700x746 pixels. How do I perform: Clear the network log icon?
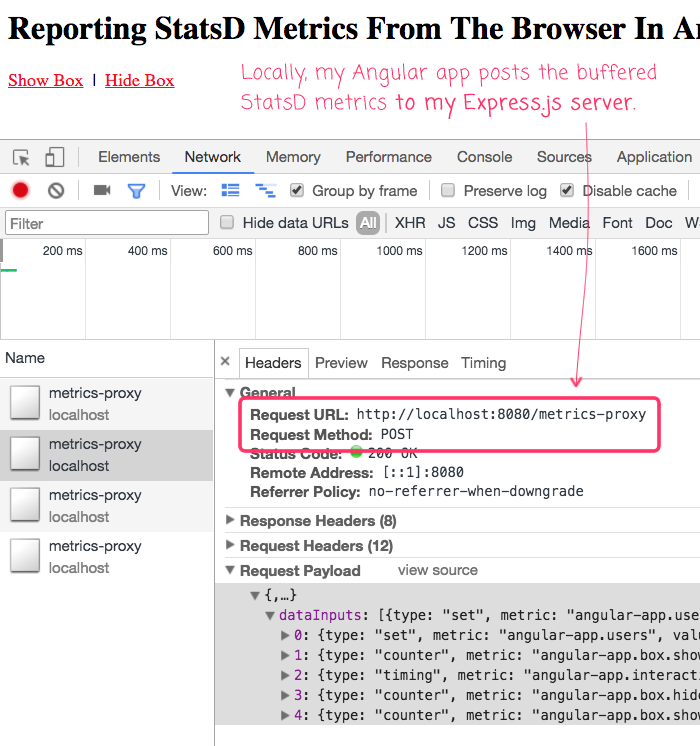[x=56, y=191]
